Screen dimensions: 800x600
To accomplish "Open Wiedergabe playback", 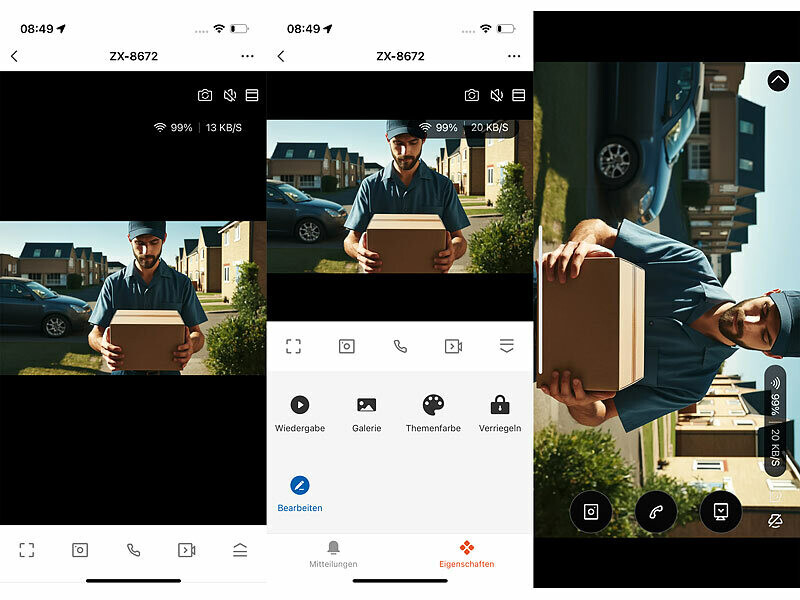I will point(300,414).
